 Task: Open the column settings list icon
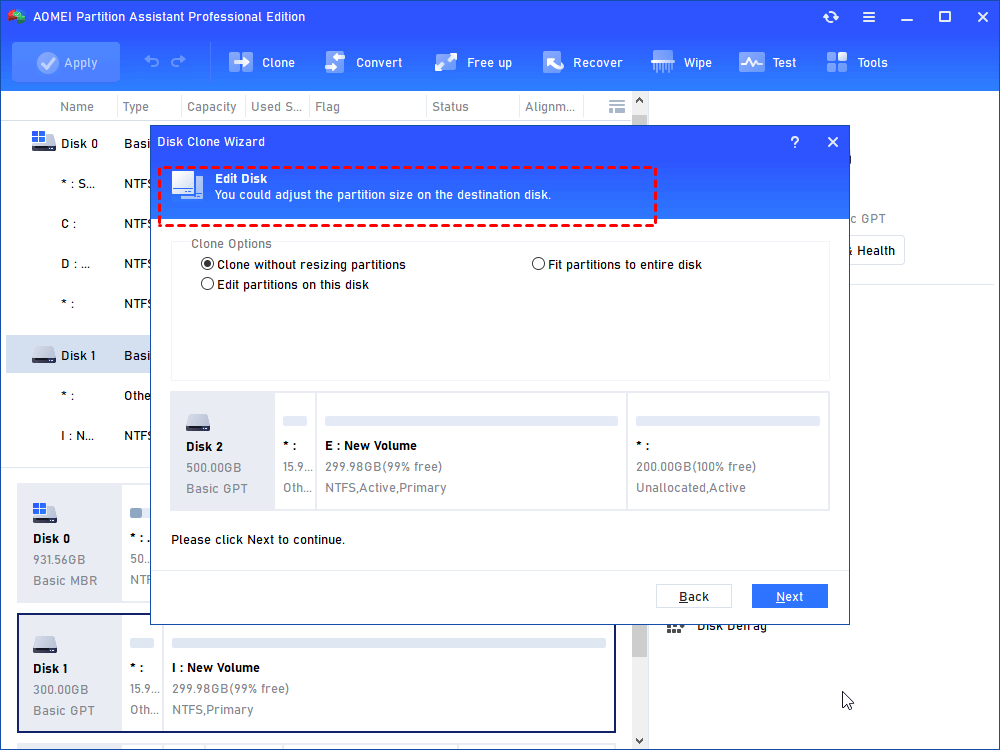[617, 107]
